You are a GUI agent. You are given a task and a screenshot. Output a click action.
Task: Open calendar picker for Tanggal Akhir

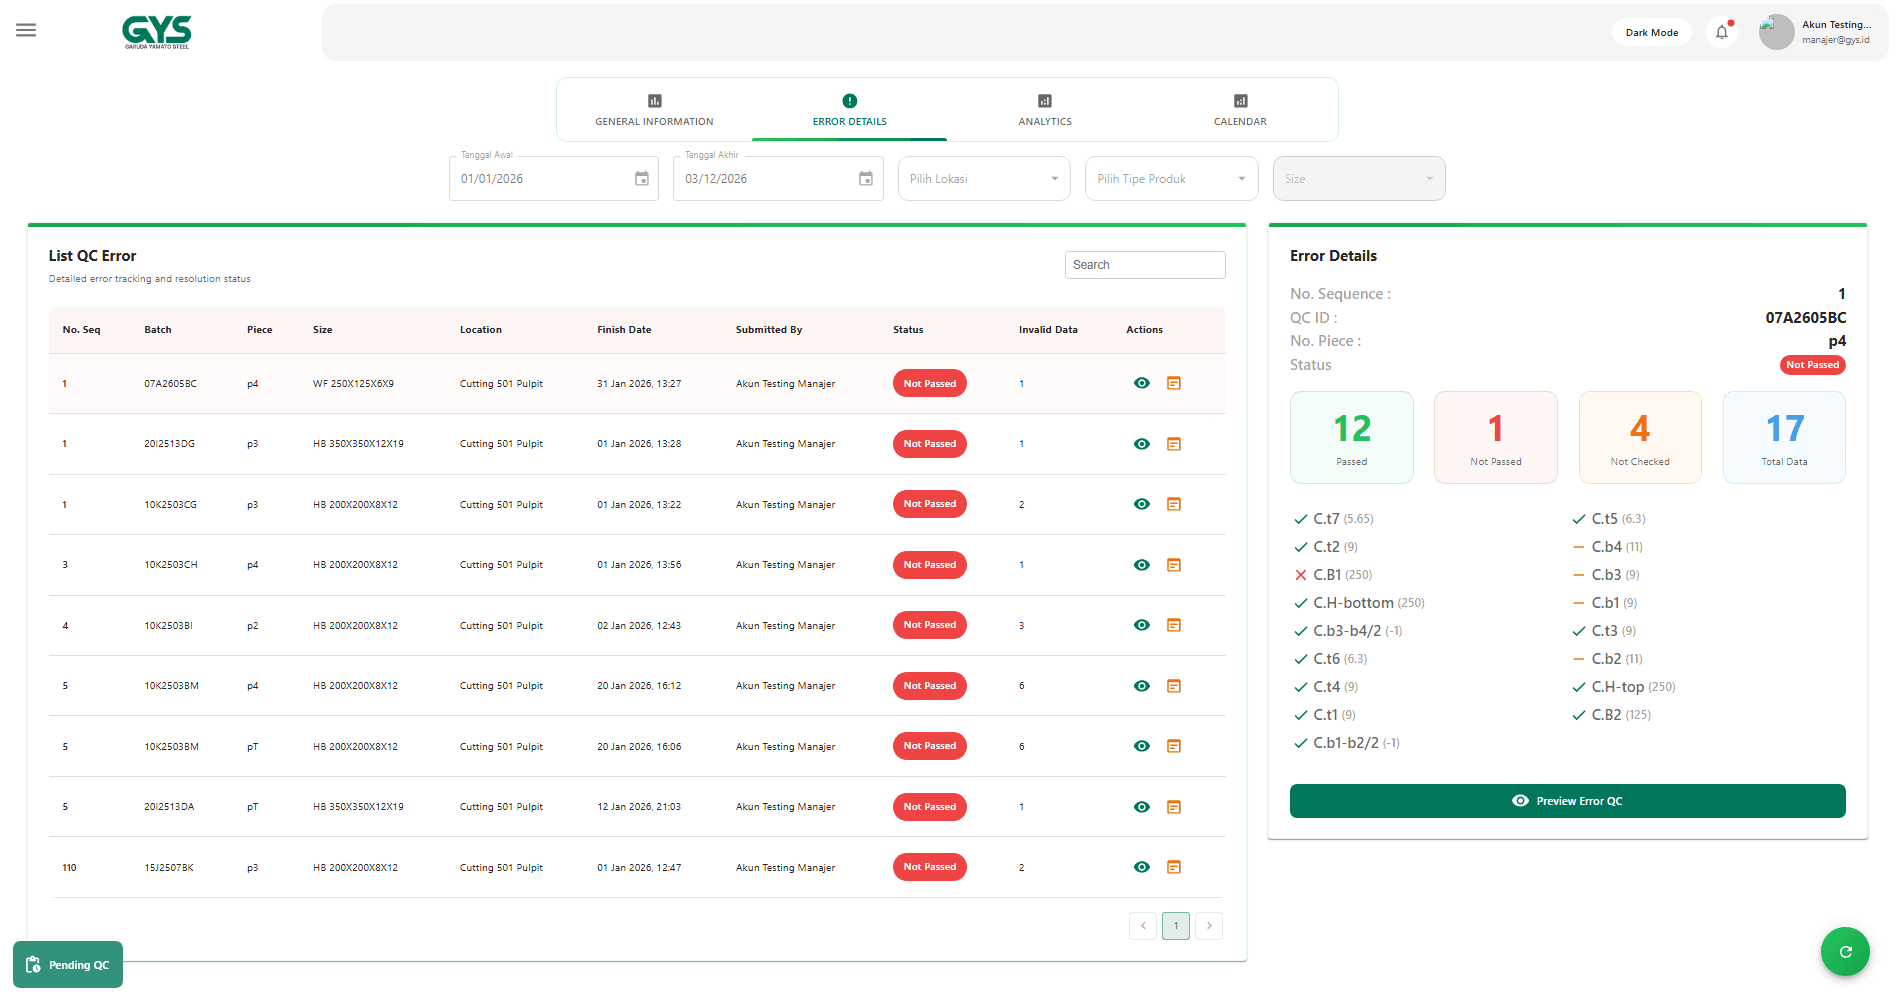tap(865, 179)
